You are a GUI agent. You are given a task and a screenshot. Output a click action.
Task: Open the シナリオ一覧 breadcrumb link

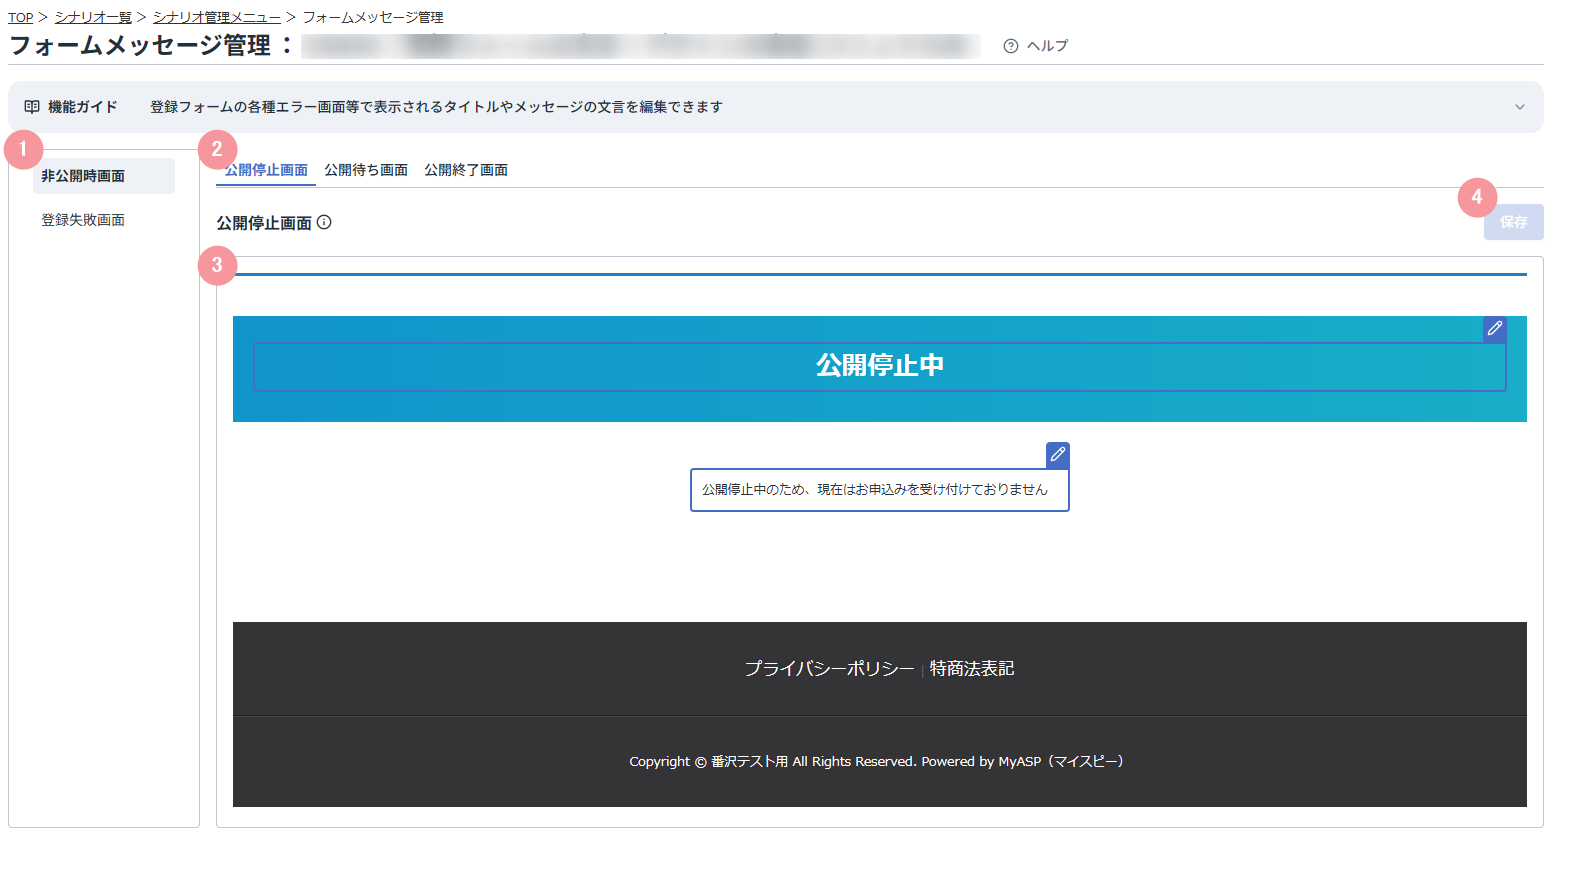click(x=93, y=18)
